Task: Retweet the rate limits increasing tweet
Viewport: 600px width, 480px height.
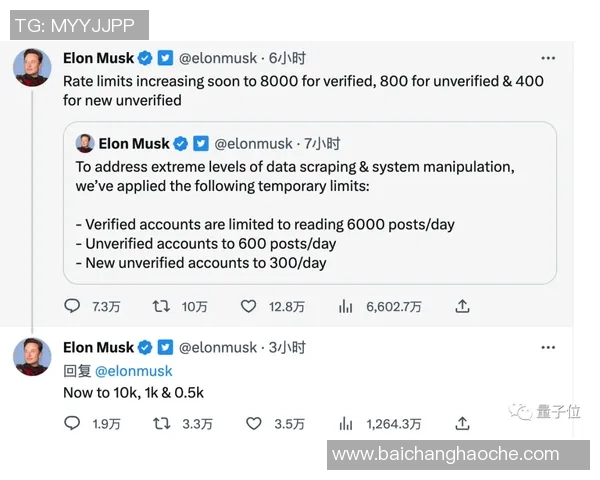Action: (160, 306)
